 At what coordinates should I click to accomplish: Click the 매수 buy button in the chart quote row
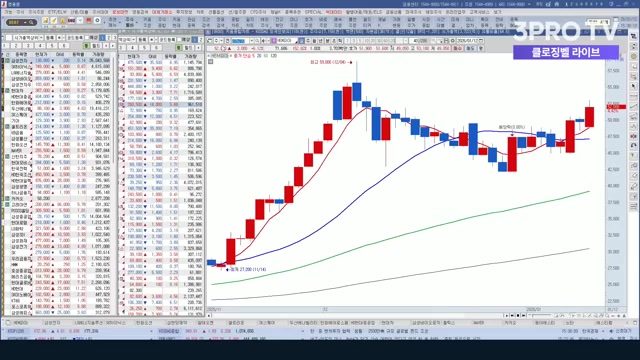tap(457, 48)
